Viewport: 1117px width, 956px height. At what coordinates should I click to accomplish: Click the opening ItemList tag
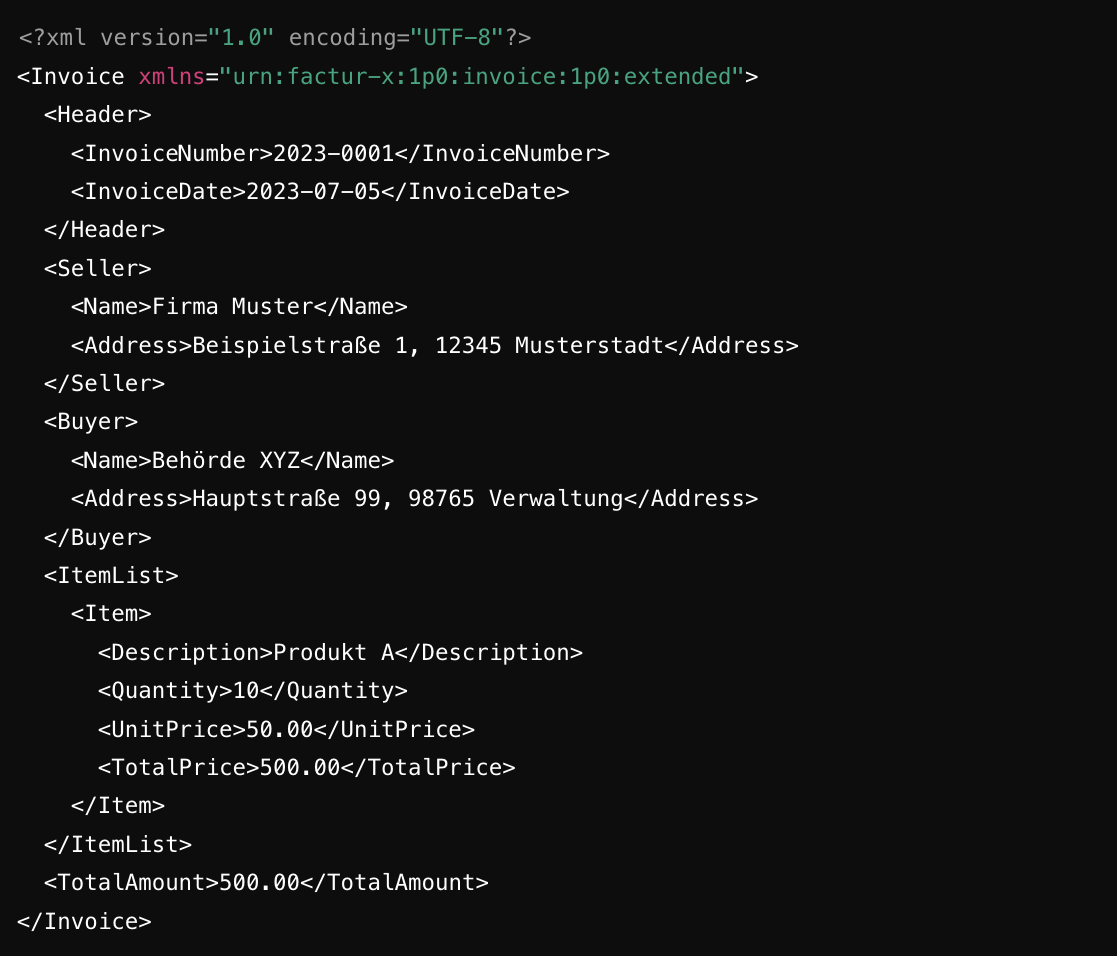[111, 575]
